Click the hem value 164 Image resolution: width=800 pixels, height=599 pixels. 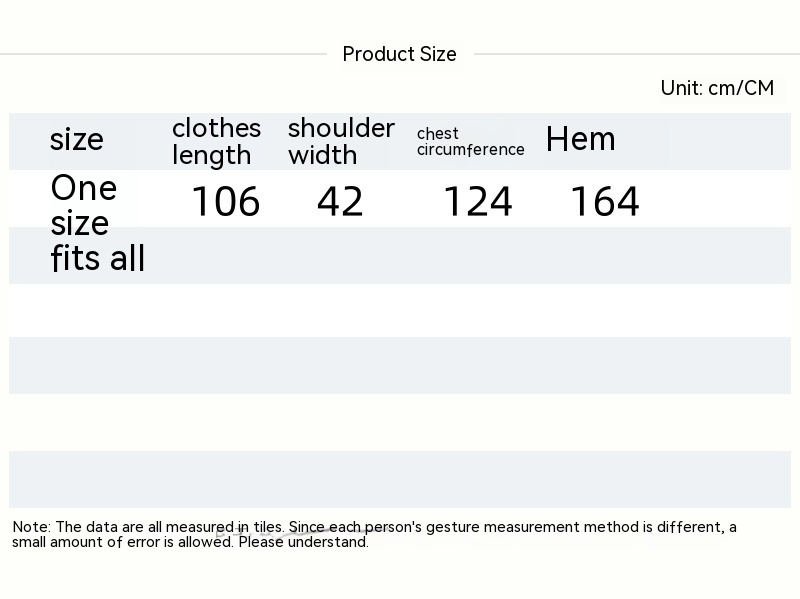604,202
